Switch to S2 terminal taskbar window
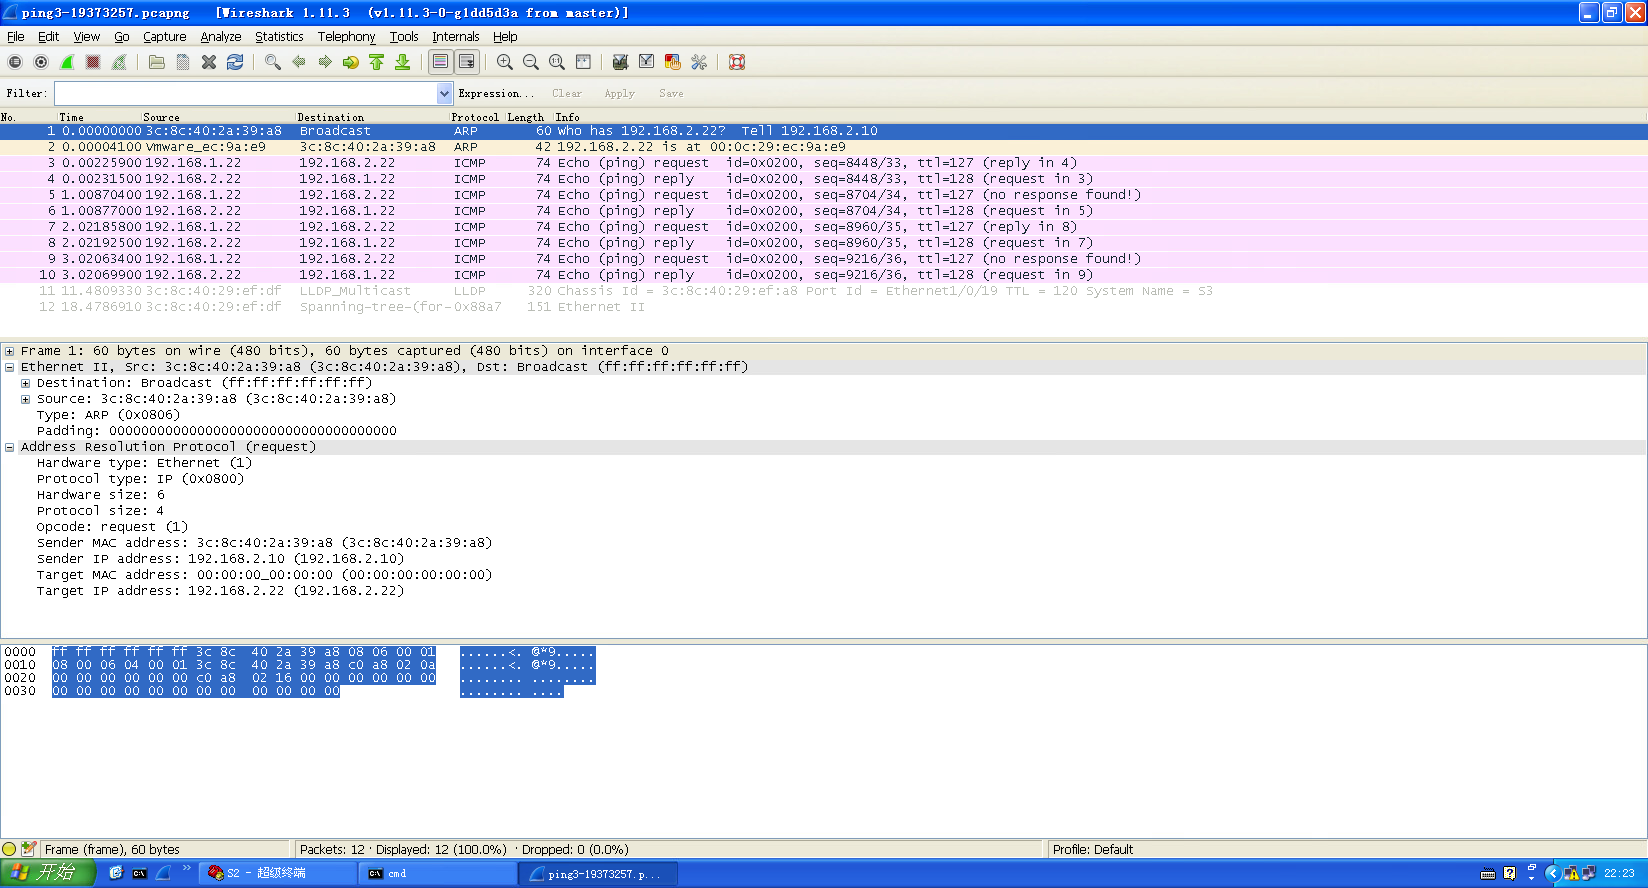 278,873
